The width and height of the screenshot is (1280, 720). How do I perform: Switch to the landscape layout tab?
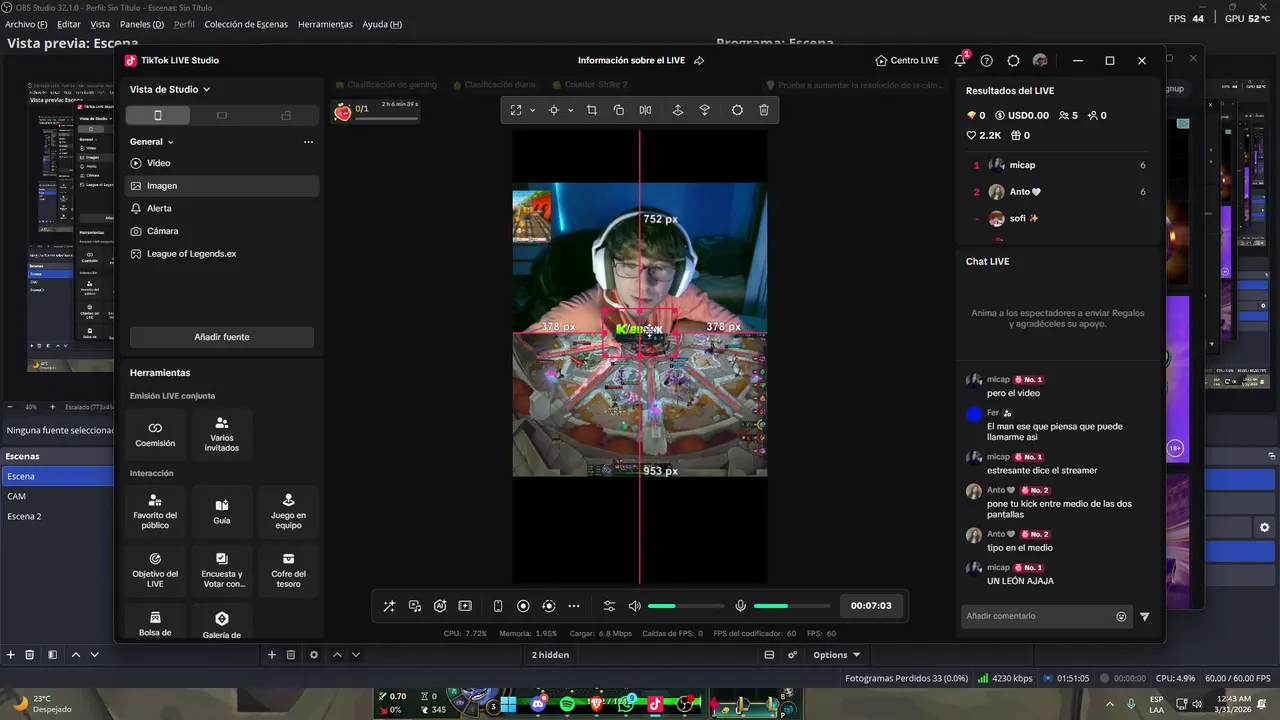tap(222, 115)
